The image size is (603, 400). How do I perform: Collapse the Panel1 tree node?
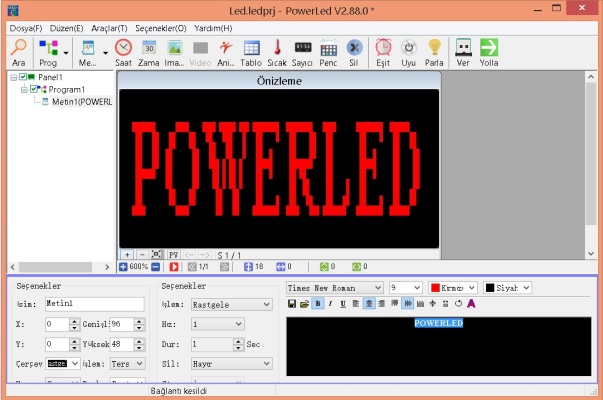point(13,77)
